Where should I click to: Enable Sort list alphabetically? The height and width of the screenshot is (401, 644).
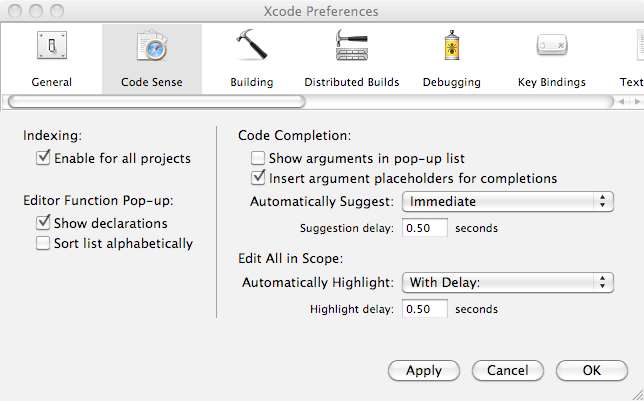click(43, 243)
